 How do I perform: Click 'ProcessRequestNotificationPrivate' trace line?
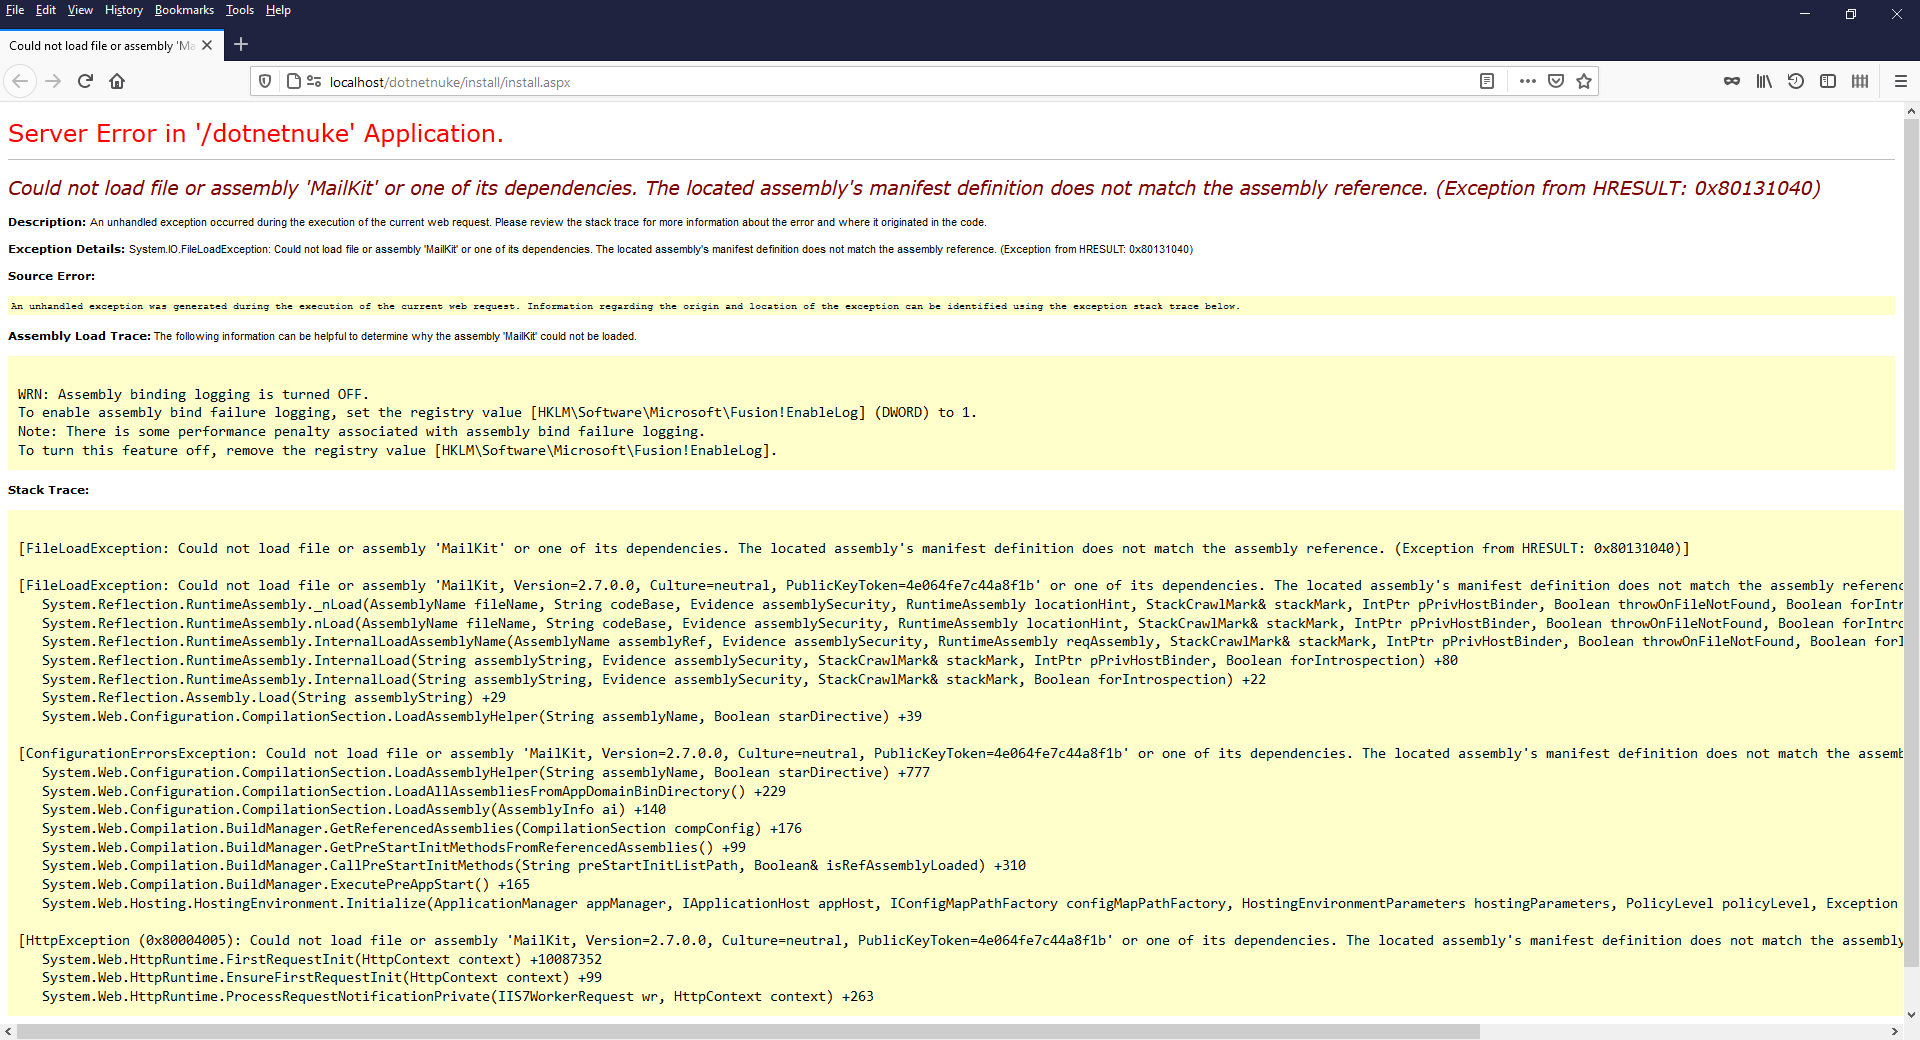[x=458, y=996]
